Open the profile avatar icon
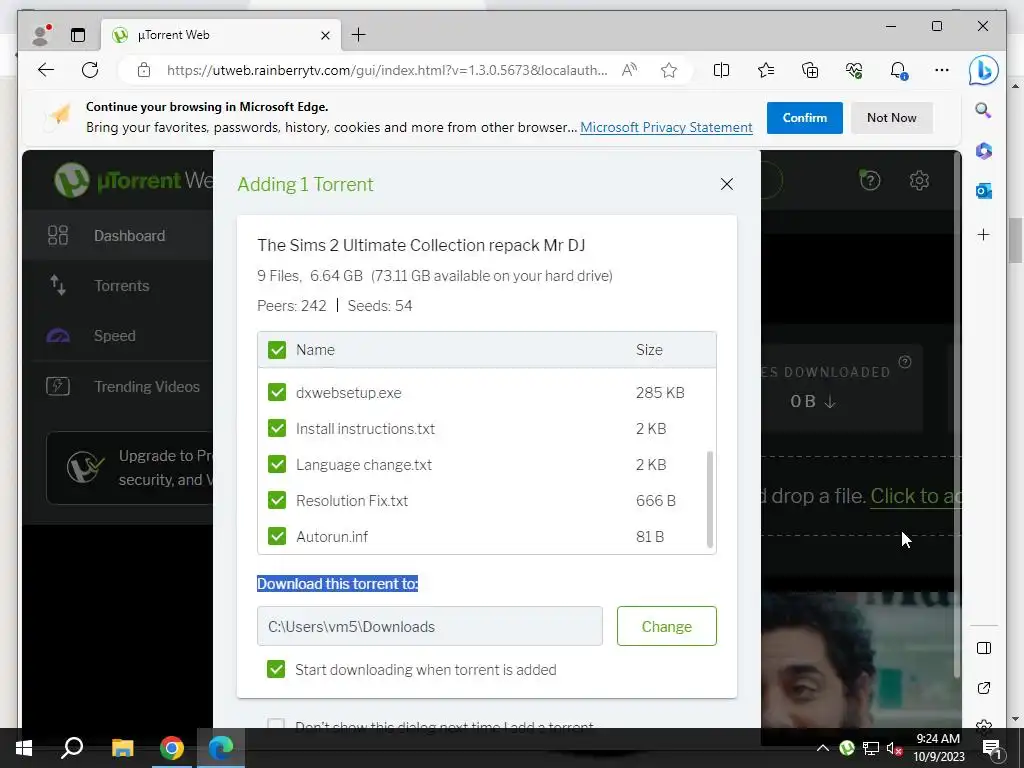The width and height of the screenshot is (1024, 768). coord(41,35)
